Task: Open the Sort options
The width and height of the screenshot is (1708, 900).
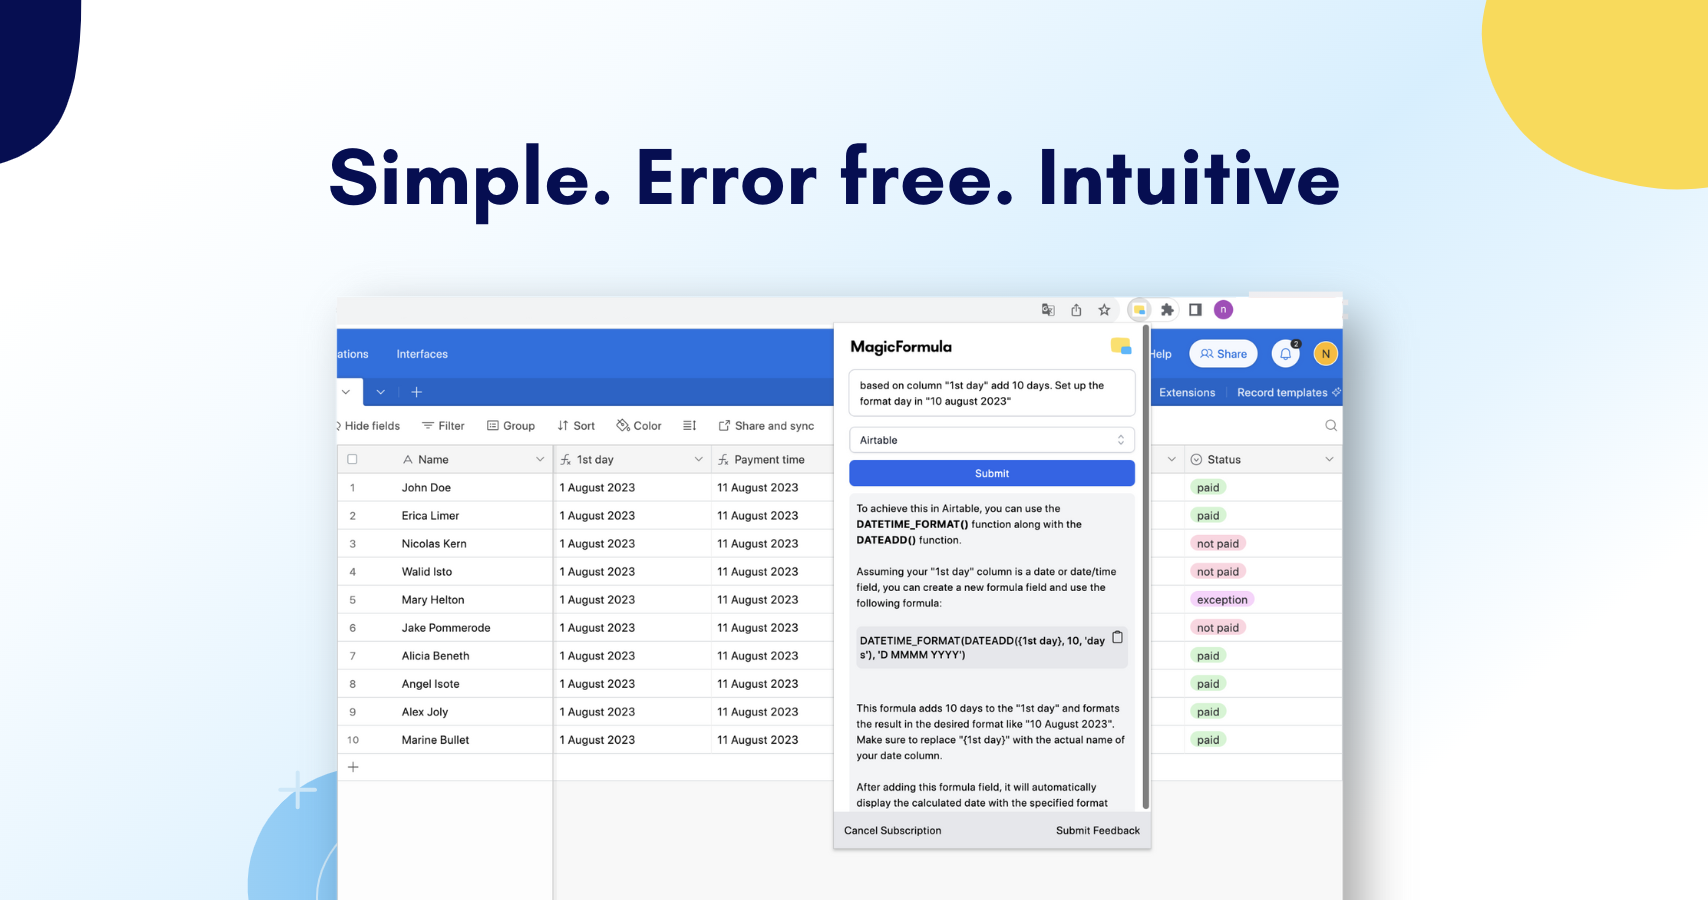Action: click(577, 425)
